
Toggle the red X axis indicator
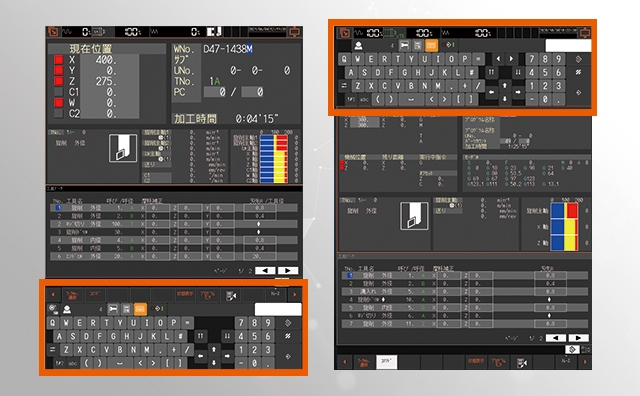[58, 60]
